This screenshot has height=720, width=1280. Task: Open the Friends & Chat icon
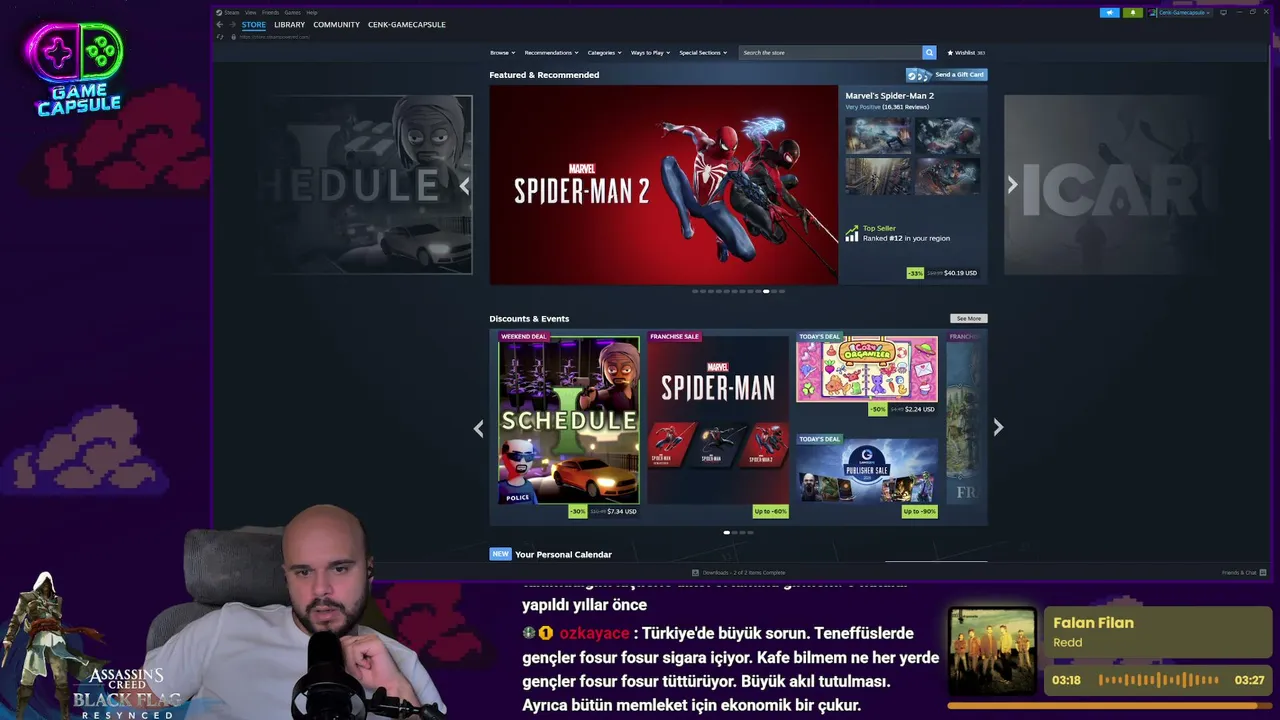1263,573
